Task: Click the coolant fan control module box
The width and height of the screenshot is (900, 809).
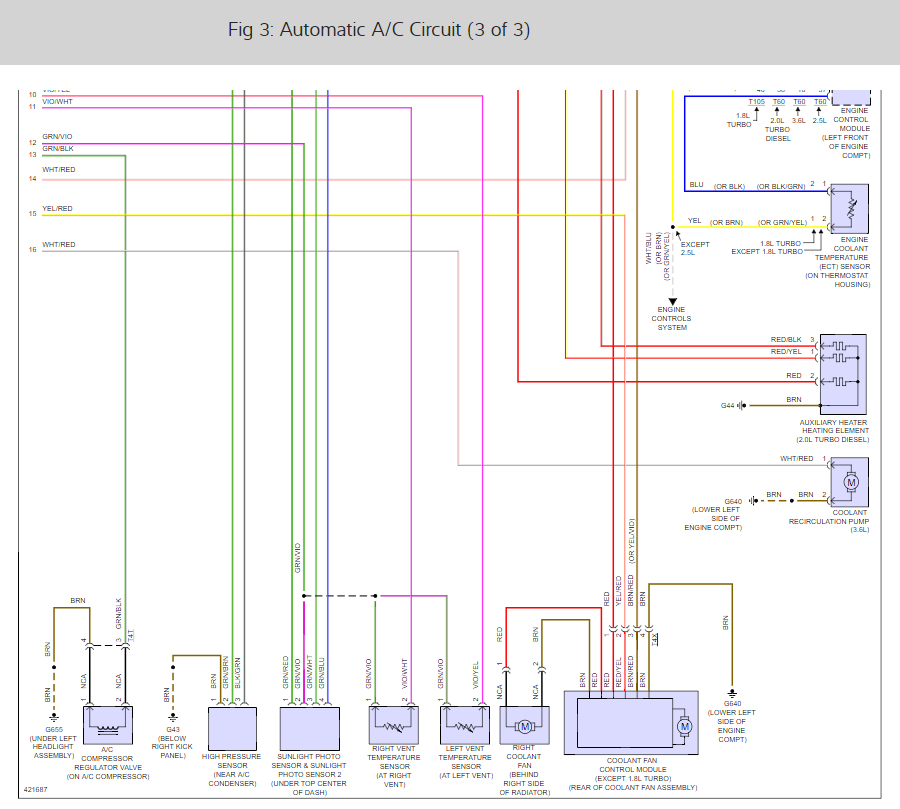Action: point(631,722)
